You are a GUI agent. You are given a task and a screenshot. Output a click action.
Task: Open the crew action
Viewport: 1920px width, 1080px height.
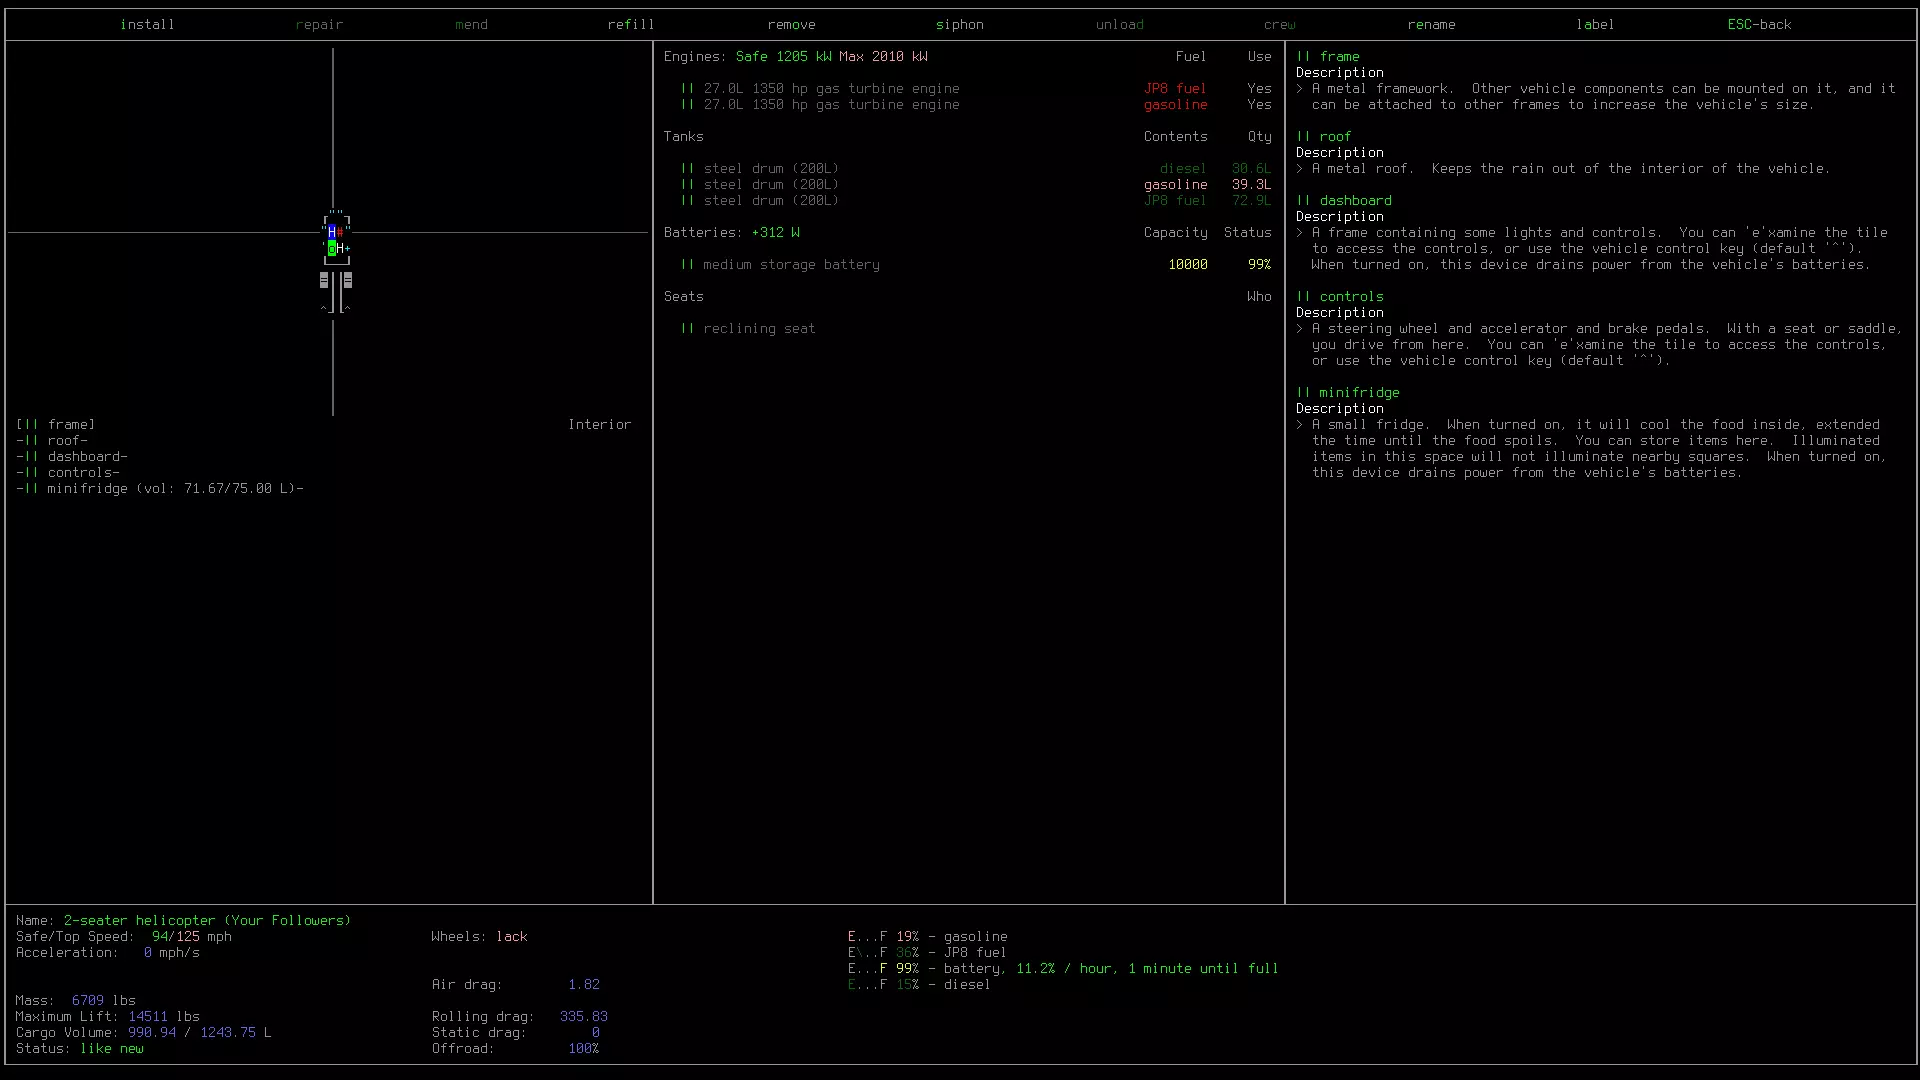(x=1279, y=24)
